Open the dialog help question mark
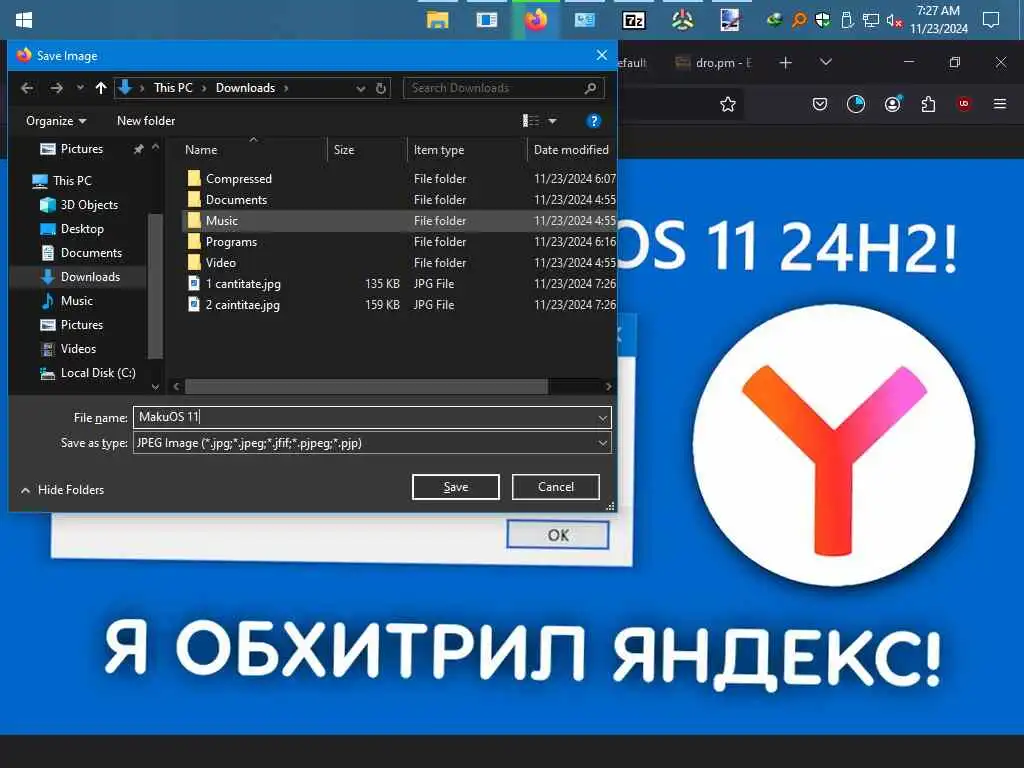This screenshot has width=1024, height=768. pos(593,121)
